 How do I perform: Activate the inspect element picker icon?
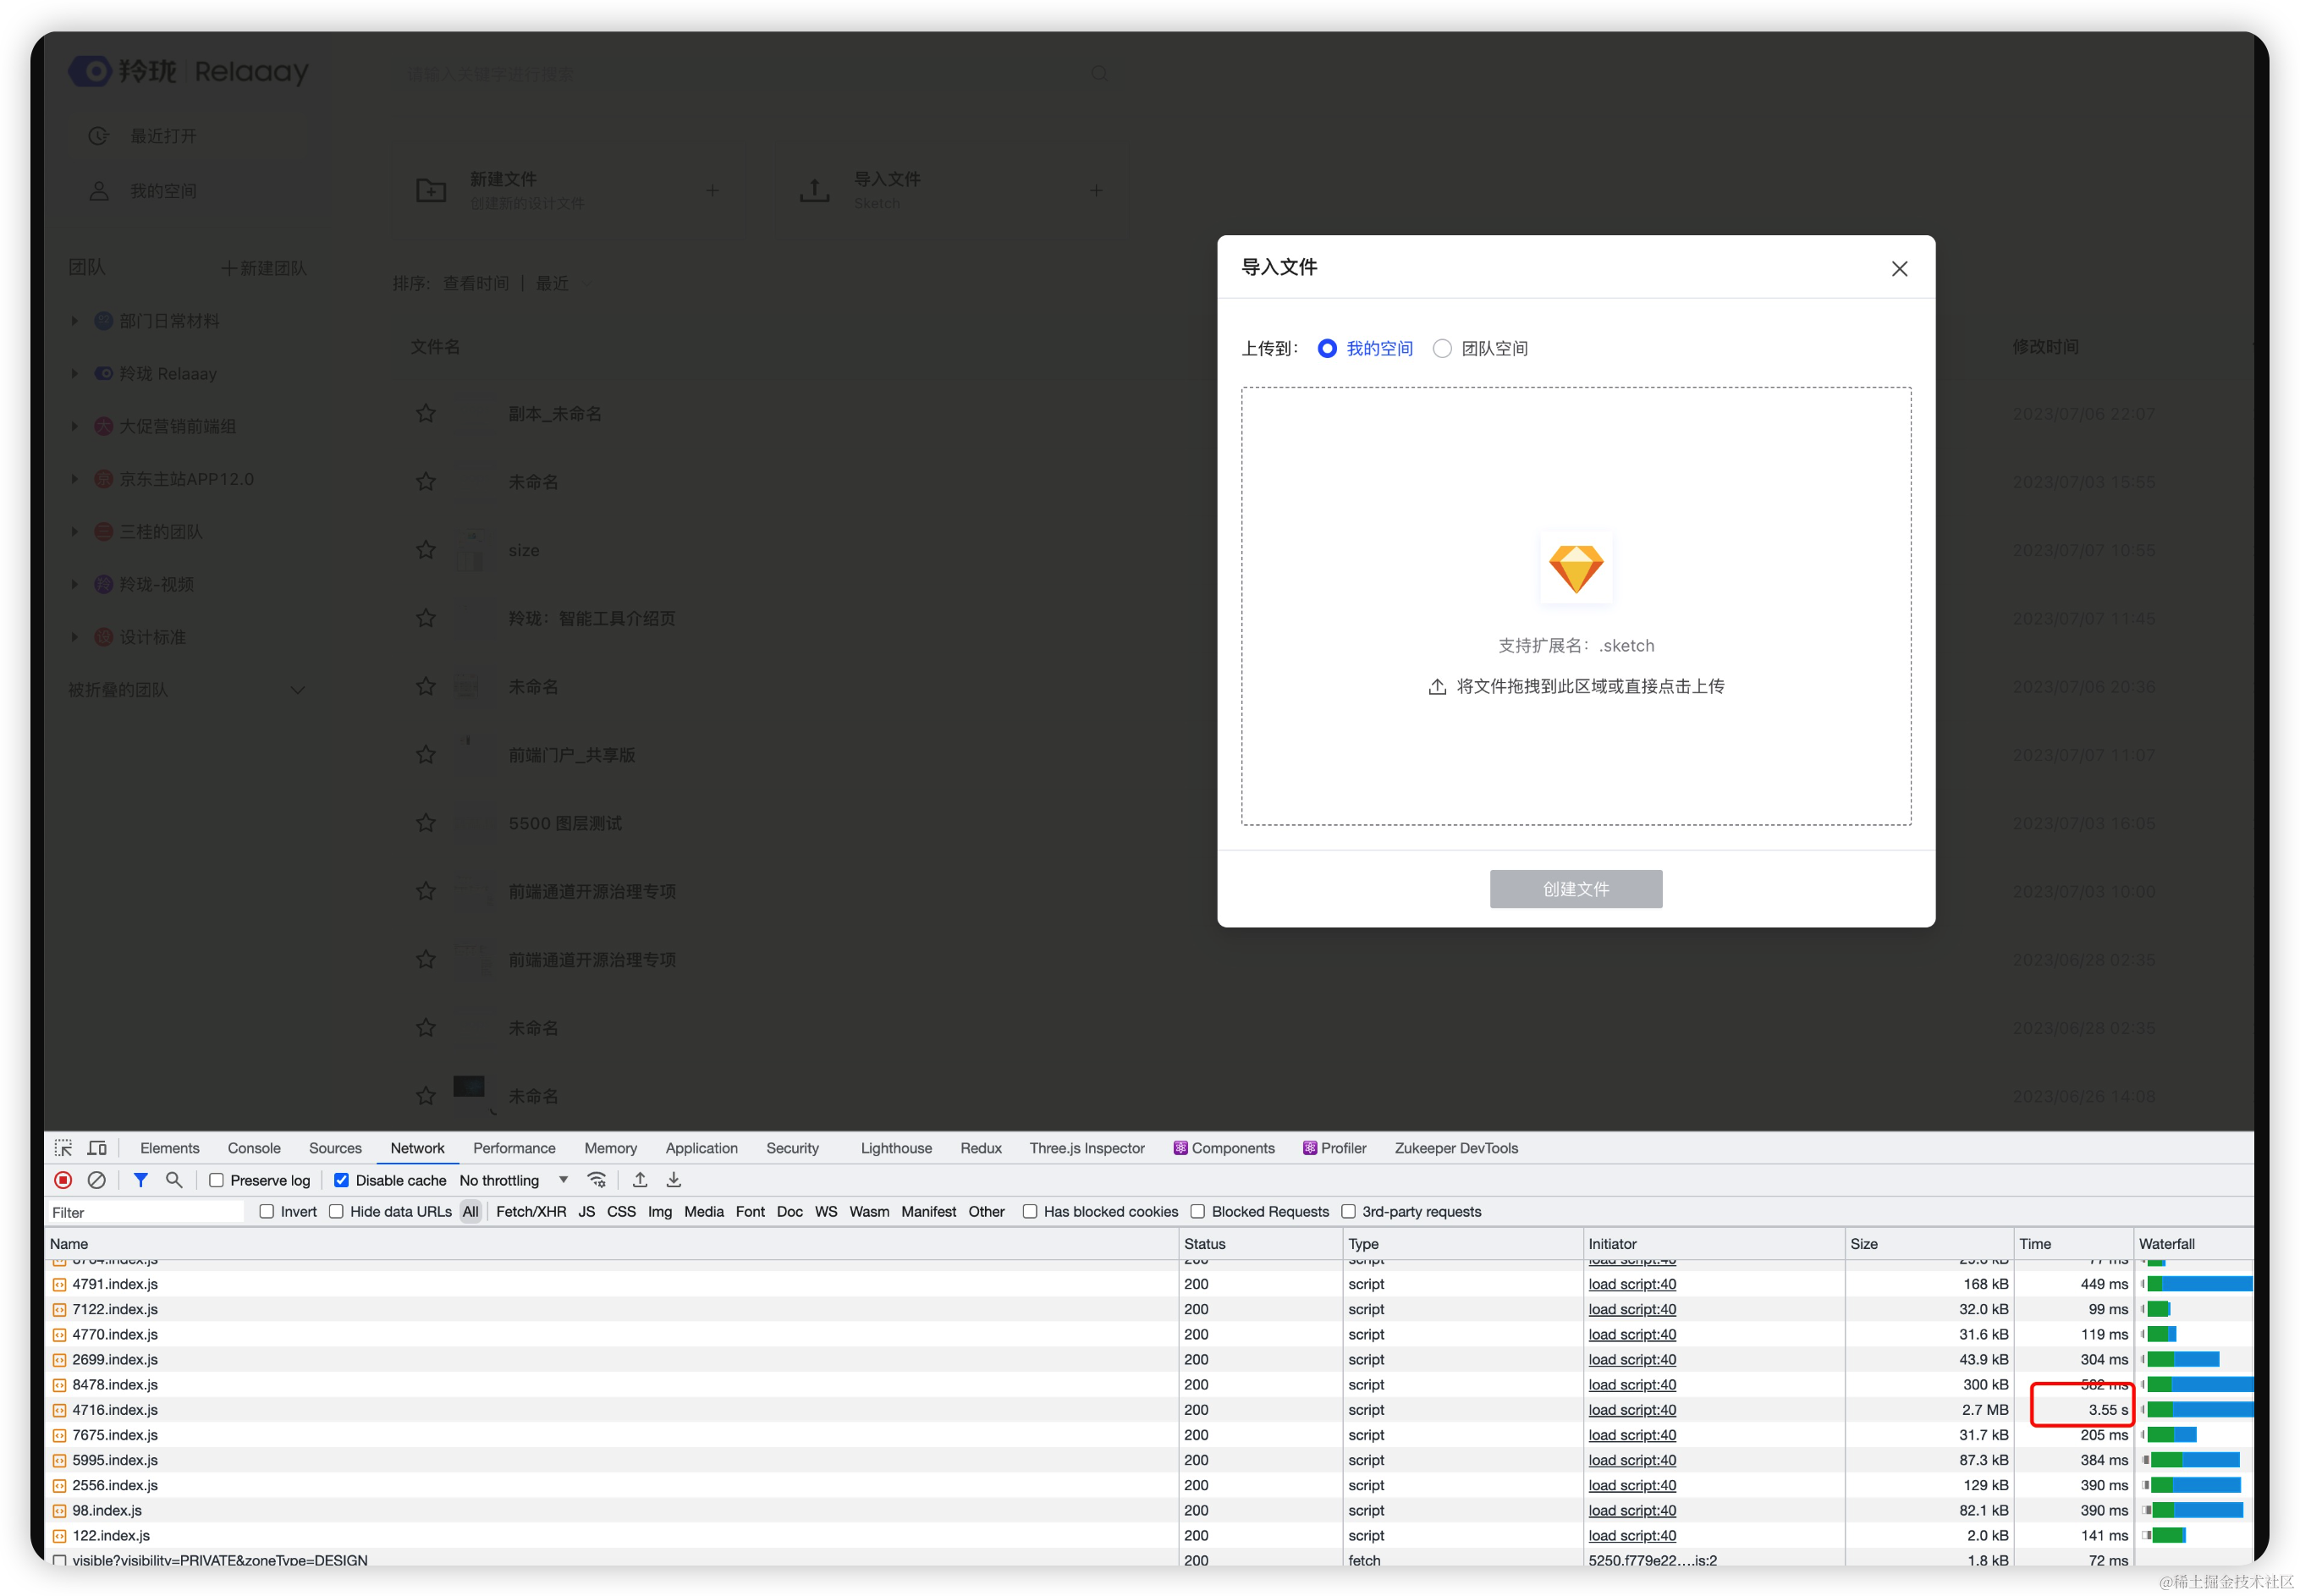63,1148
